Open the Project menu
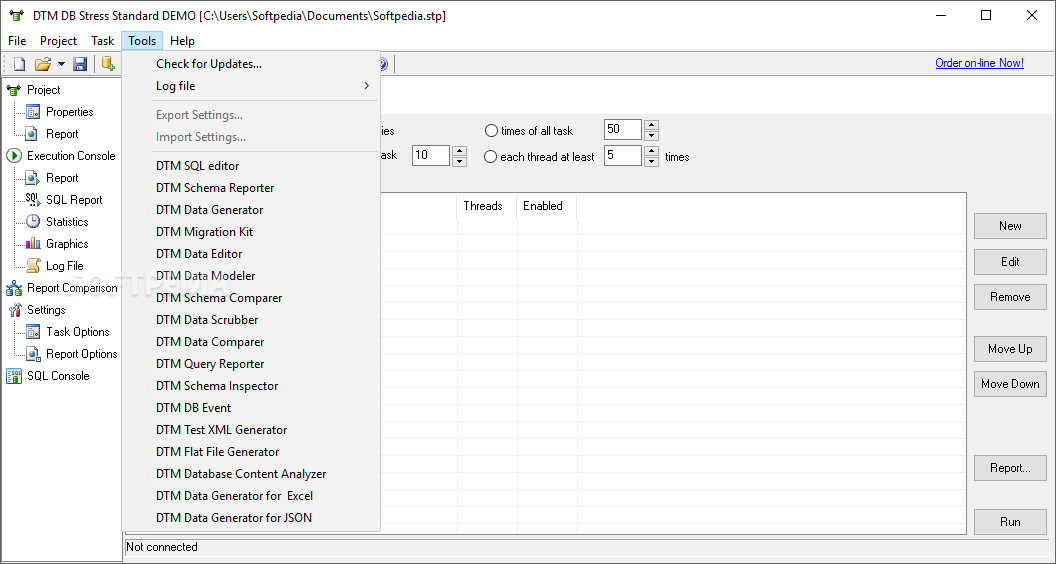 tap(59, 41)
